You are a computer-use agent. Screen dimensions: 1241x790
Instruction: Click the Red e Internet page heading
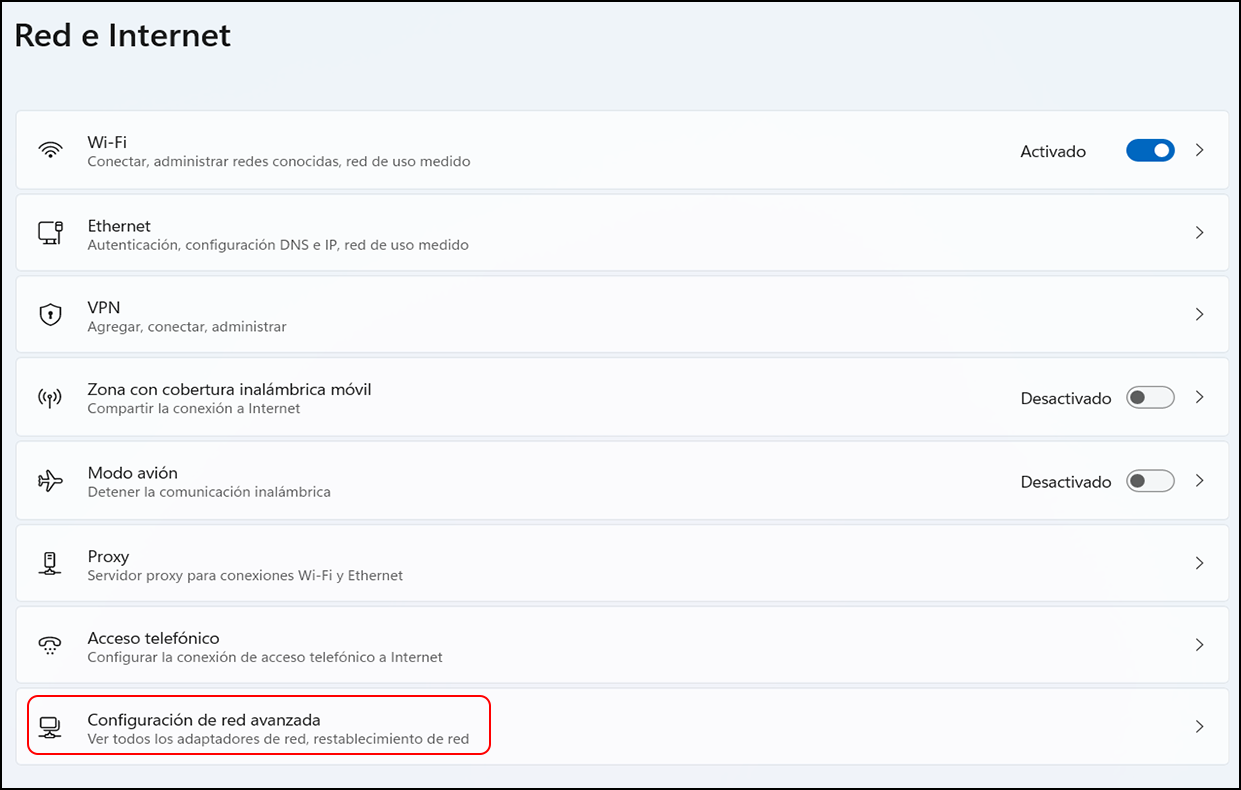122,35
